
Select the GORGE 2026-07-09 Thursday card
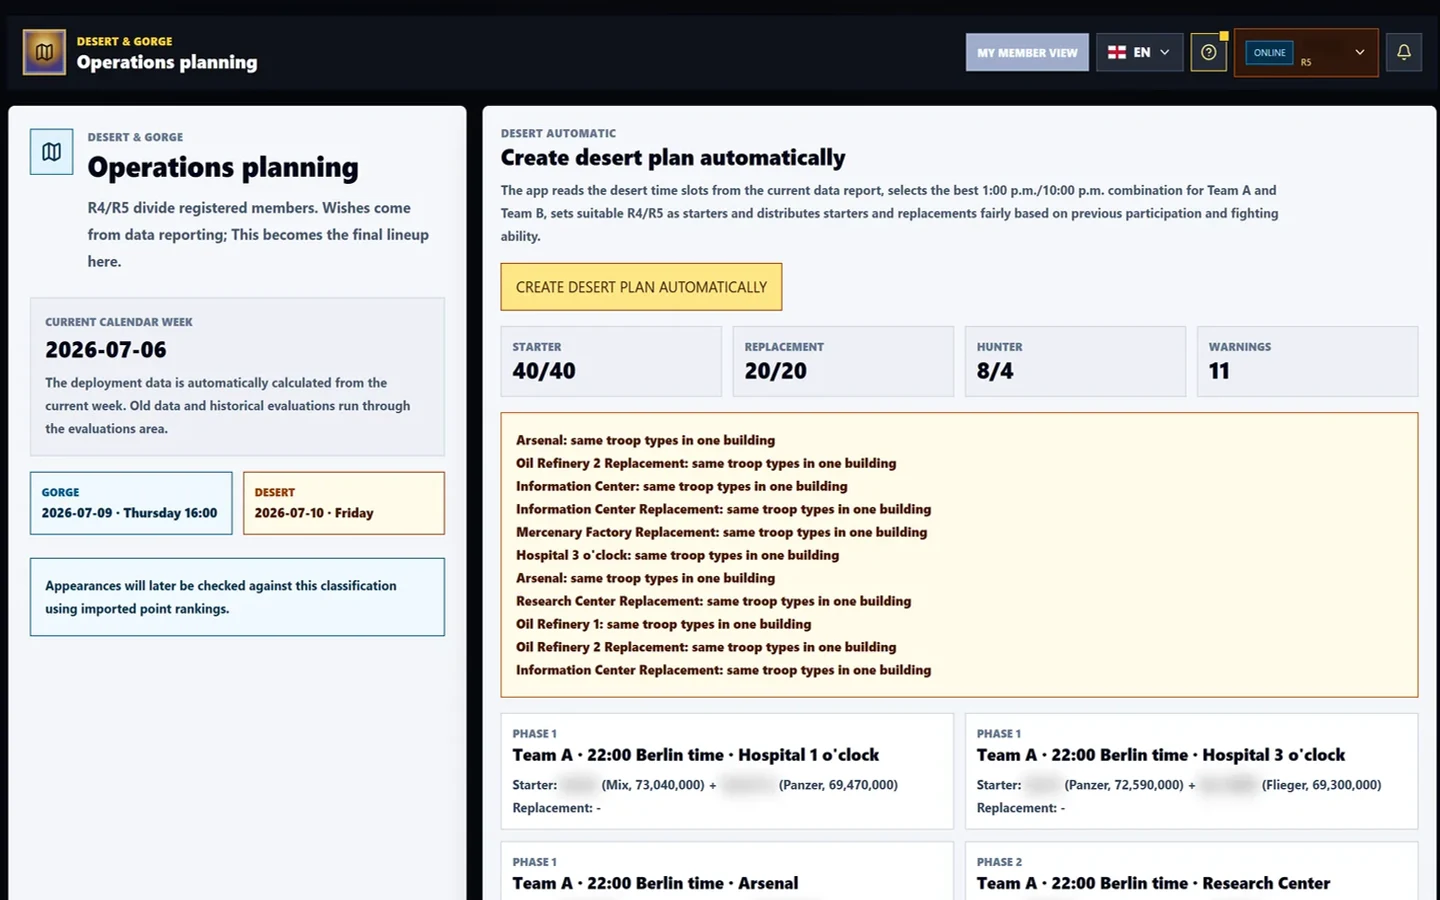tap(131, 503)
